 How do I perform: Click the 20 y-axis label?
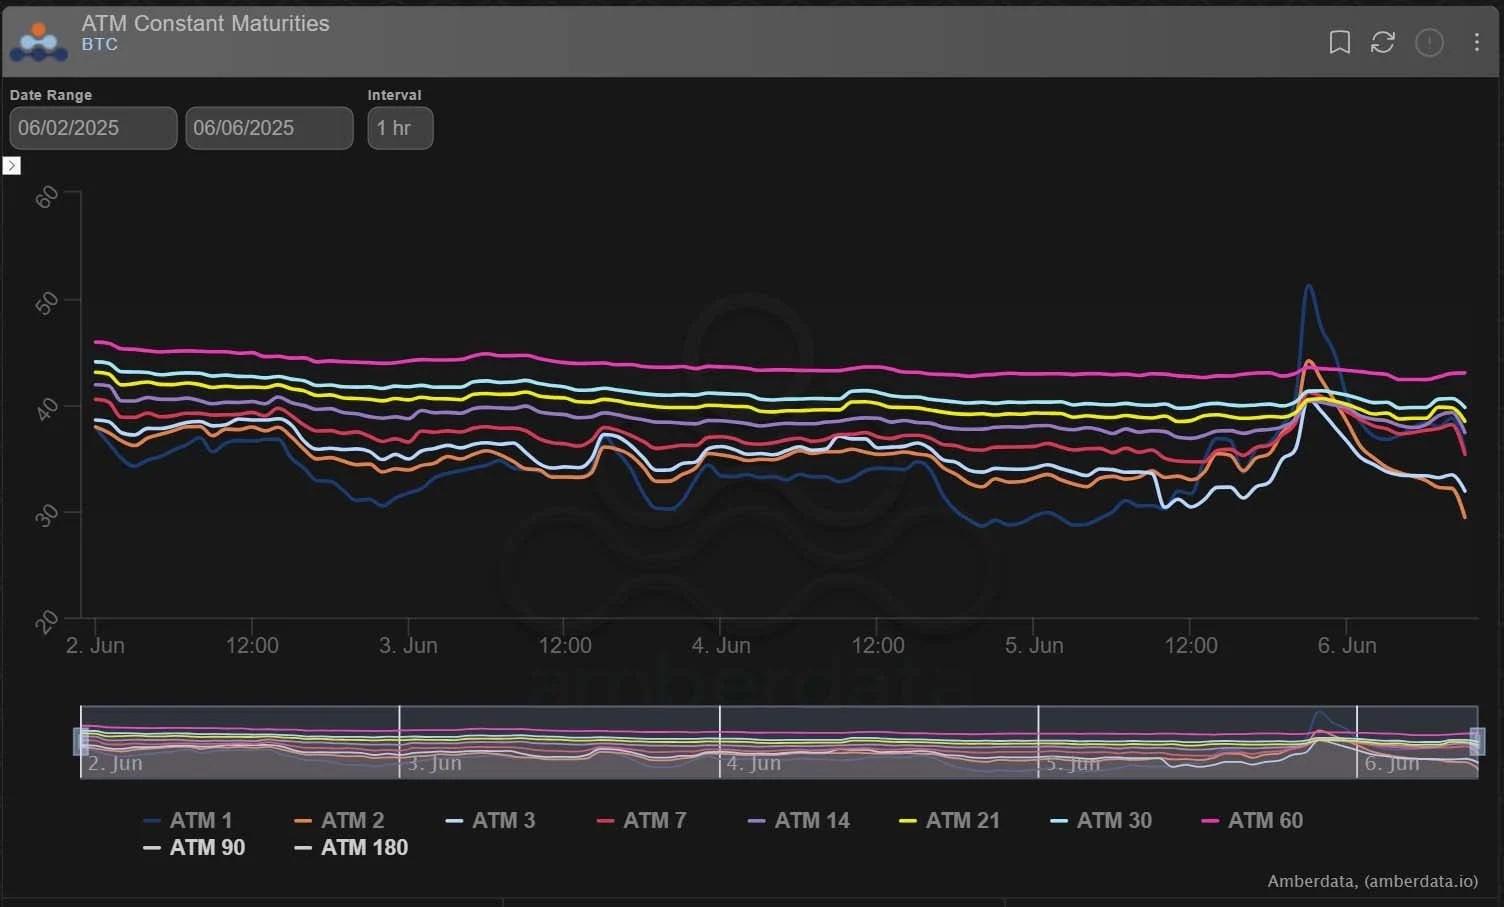(47, 622)
